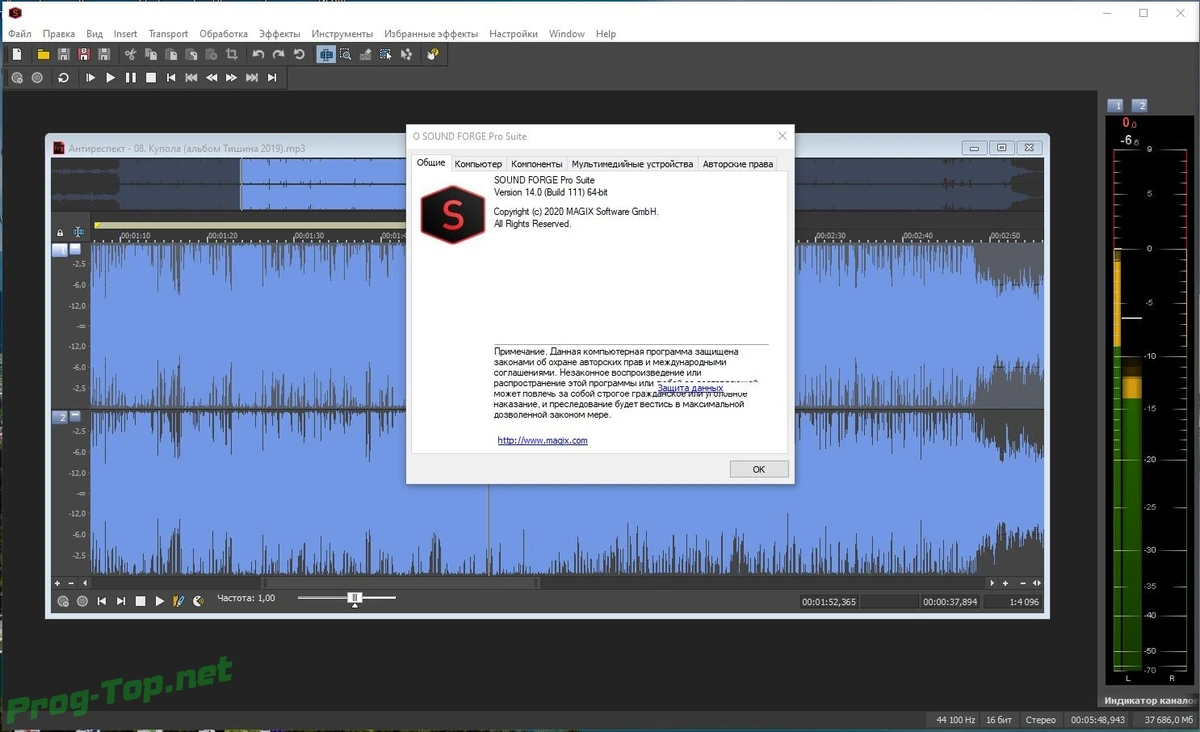Select the Pencil tool icon
Image resolution: width=1200 pixels, height=732 pixels.
pos(365,54)
